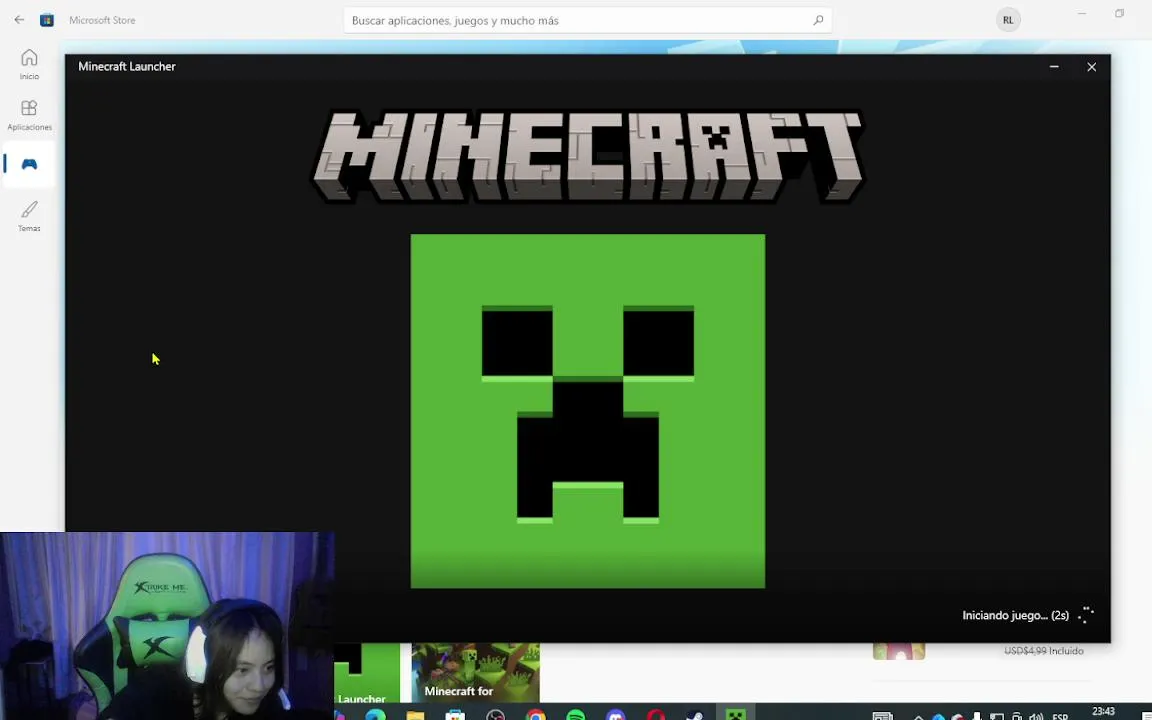Click the Minecraft title logo
Screen dimensions: 1152x720
click(x=588, y=156)
